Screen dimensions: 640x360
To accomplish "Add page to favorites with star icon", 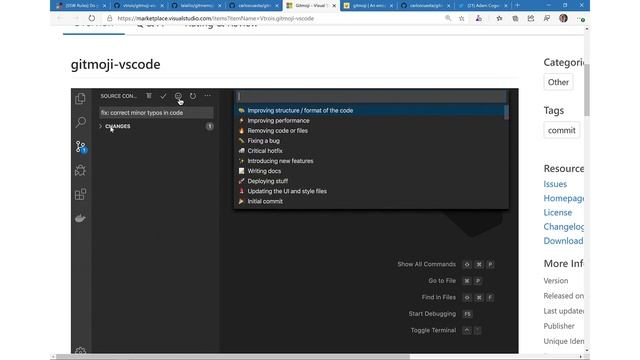I will [462, 18].
